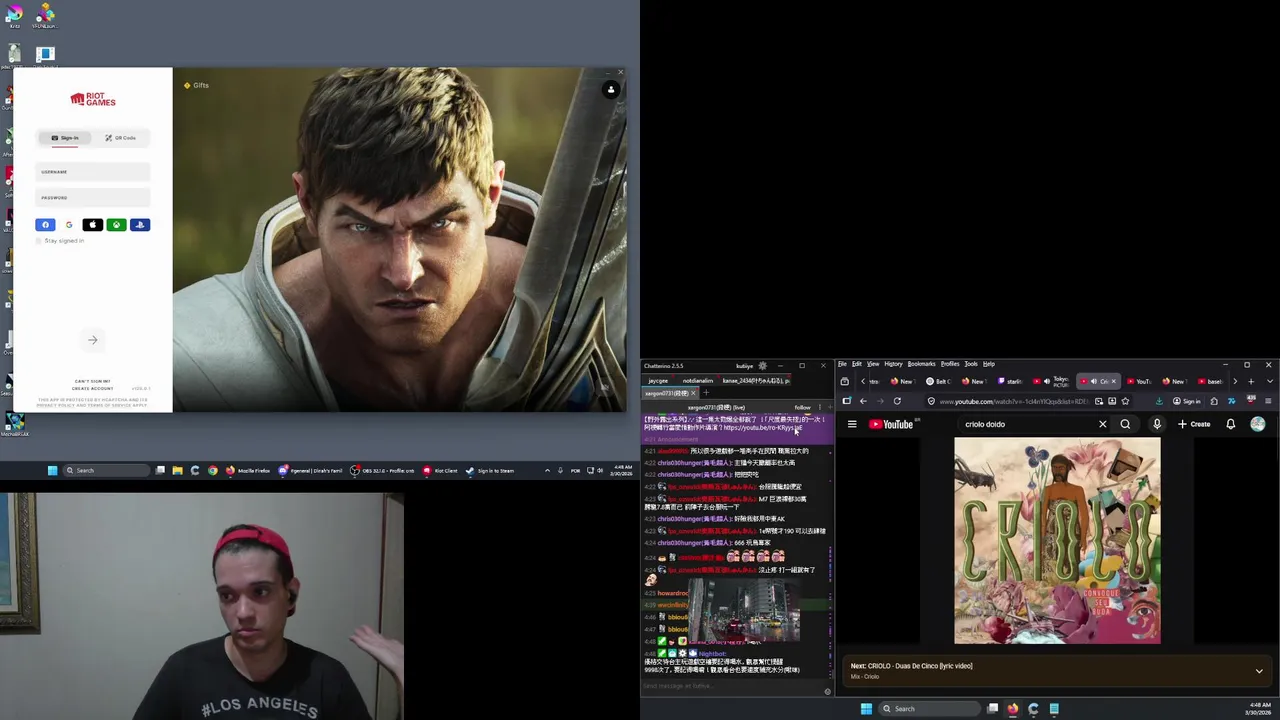Switch to the notdianalim Chatterino tab
Image resolution: width=1280 pixels, height=720 pixels.
coord(698,381)
